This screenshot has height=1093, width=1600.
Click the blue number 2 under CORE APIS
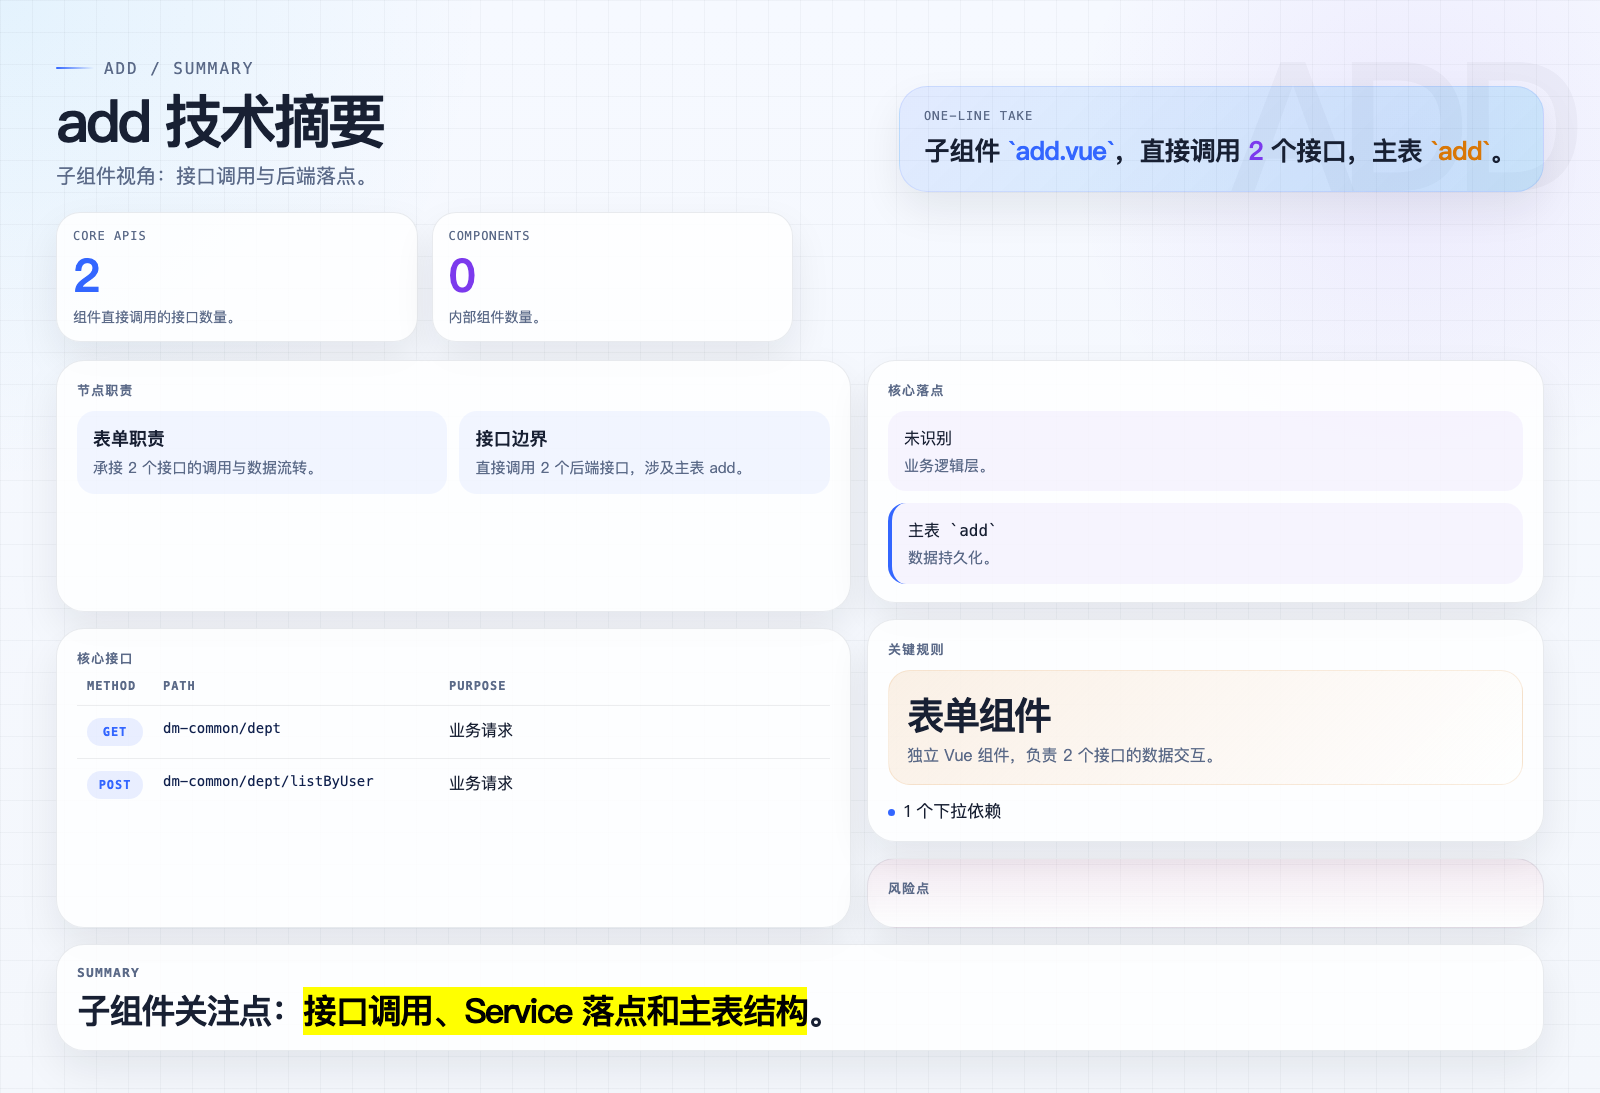87,276
